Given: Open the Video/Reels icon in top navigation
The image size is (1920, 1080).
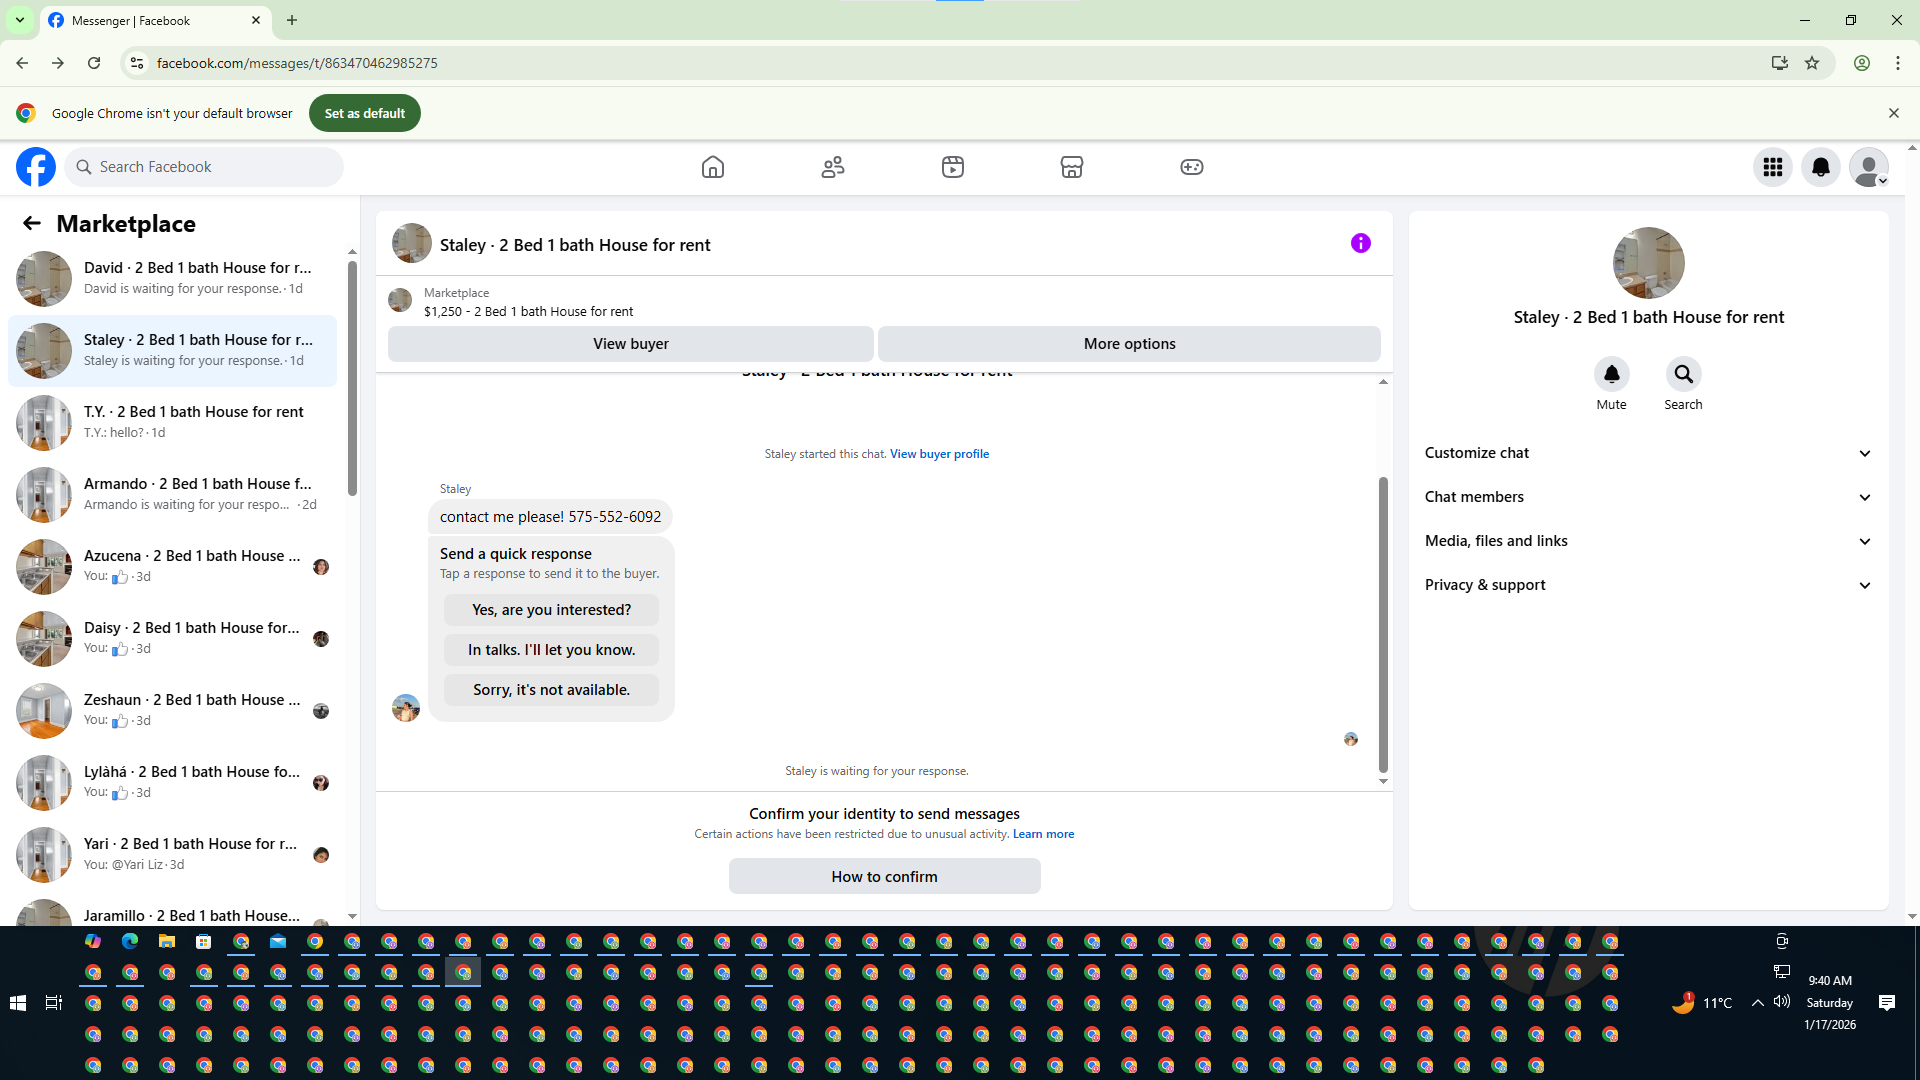Looking at the screenshot, I should (x=952, y=167).
